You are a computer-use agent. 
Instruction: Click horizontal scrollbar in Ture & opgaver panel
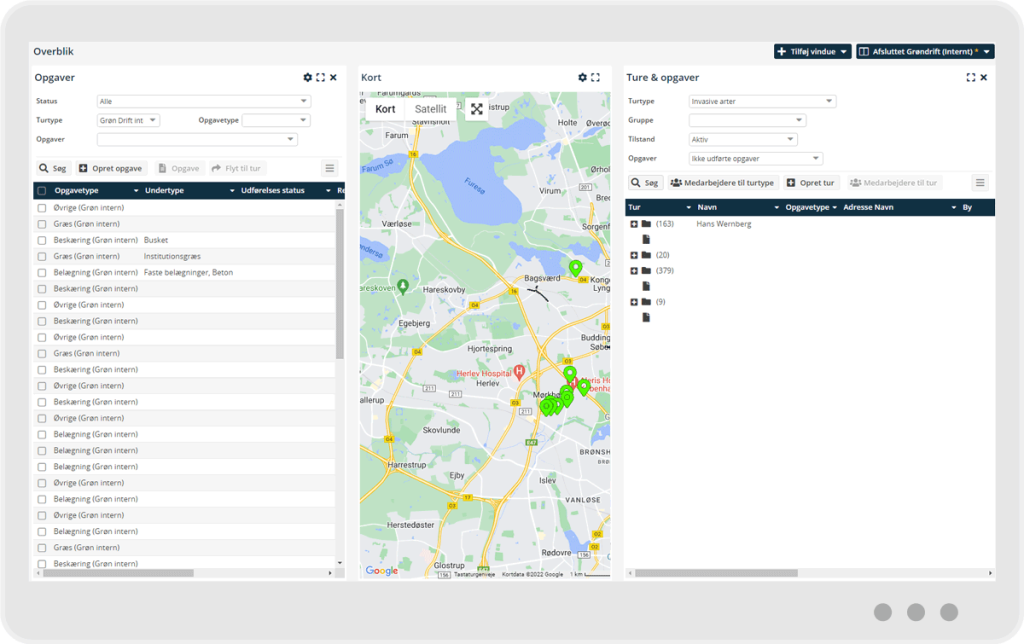(716, 573)
